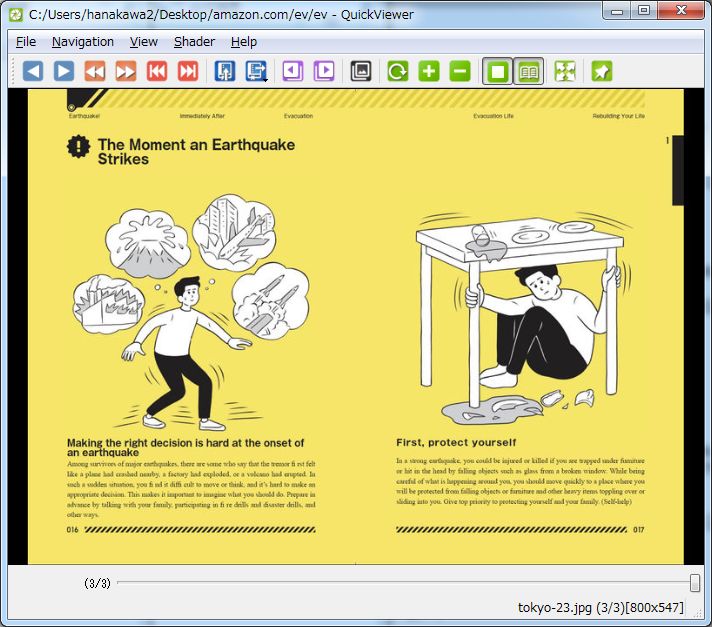This screenshot has height=627, width=712.
Task: Click the blue next page arrow
Action: 64,71
